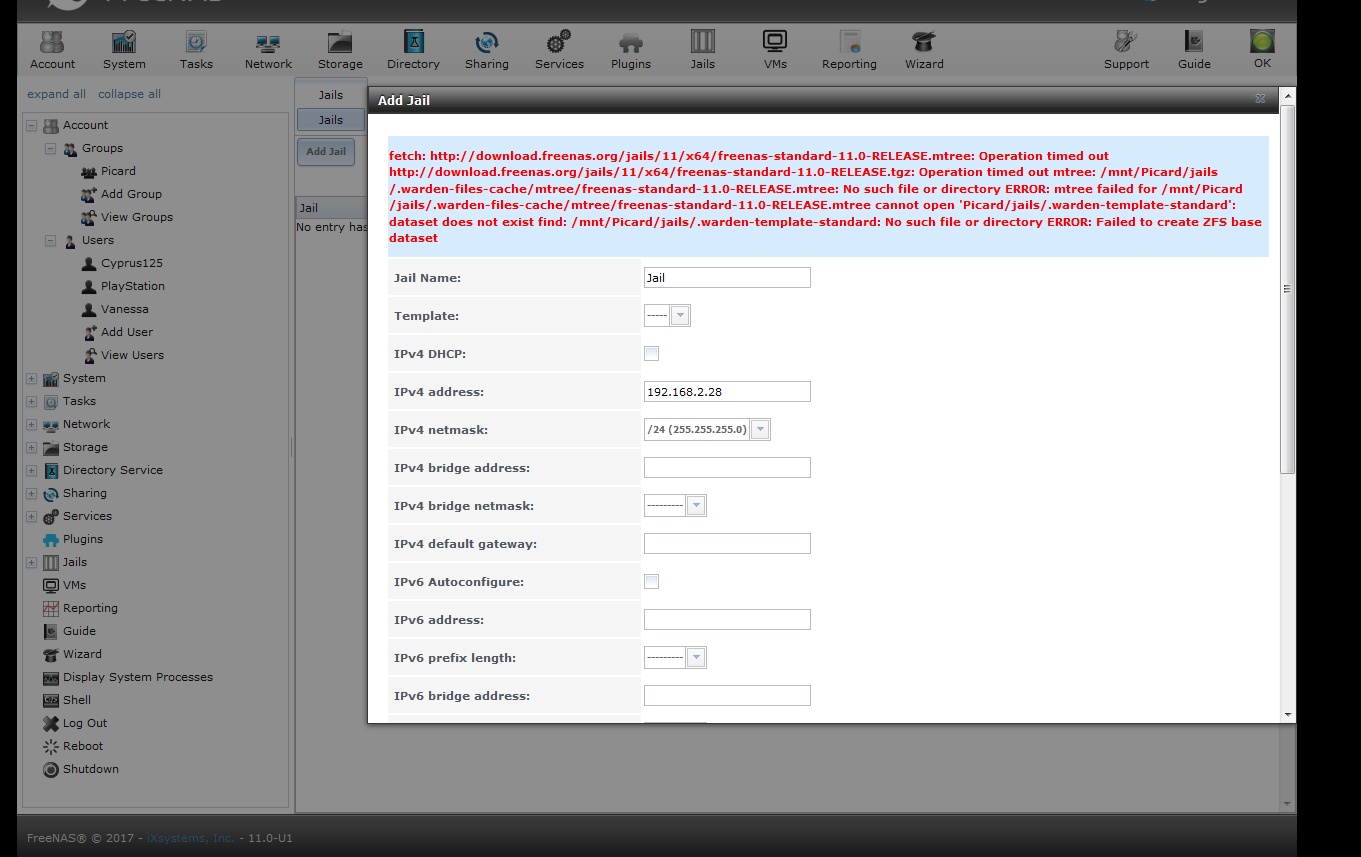Click the Plugins icon in the sidebar tree
Image resolution: width=1361 pixels, height=857 pixels.
tap(51, 539)
